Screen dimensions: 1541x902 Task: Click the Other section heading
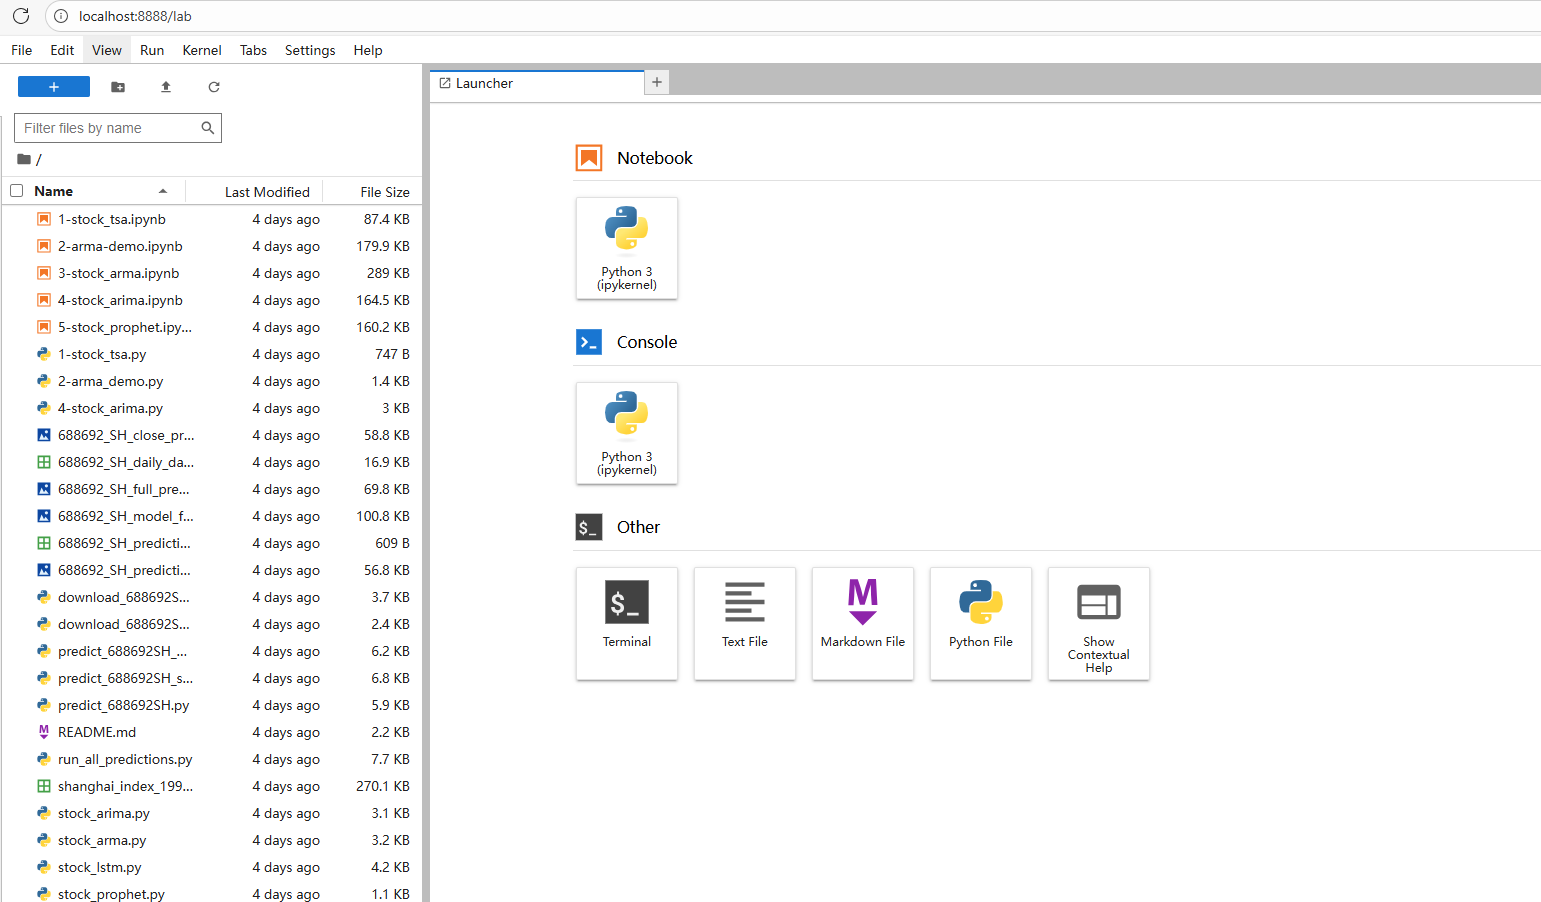(x=638, y=527)
